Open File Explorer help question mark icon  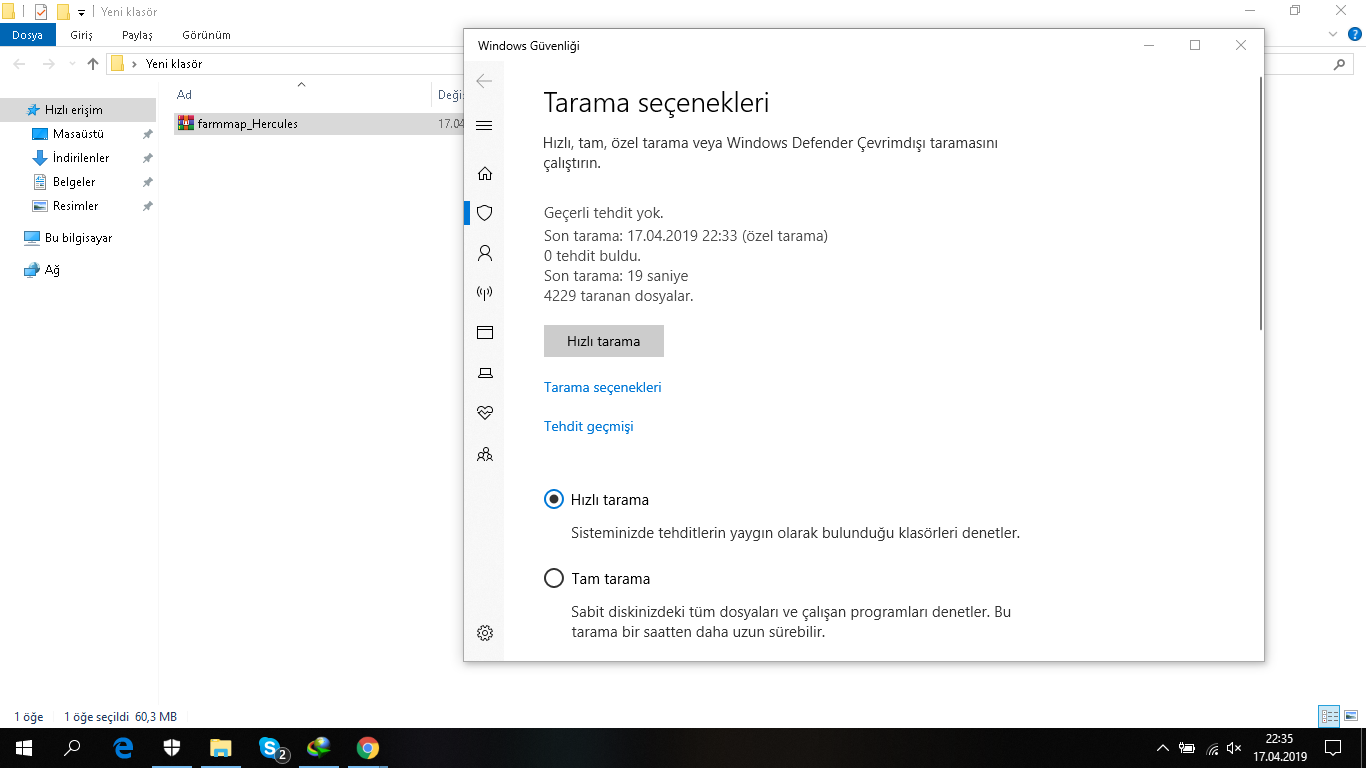(1353, 34)
